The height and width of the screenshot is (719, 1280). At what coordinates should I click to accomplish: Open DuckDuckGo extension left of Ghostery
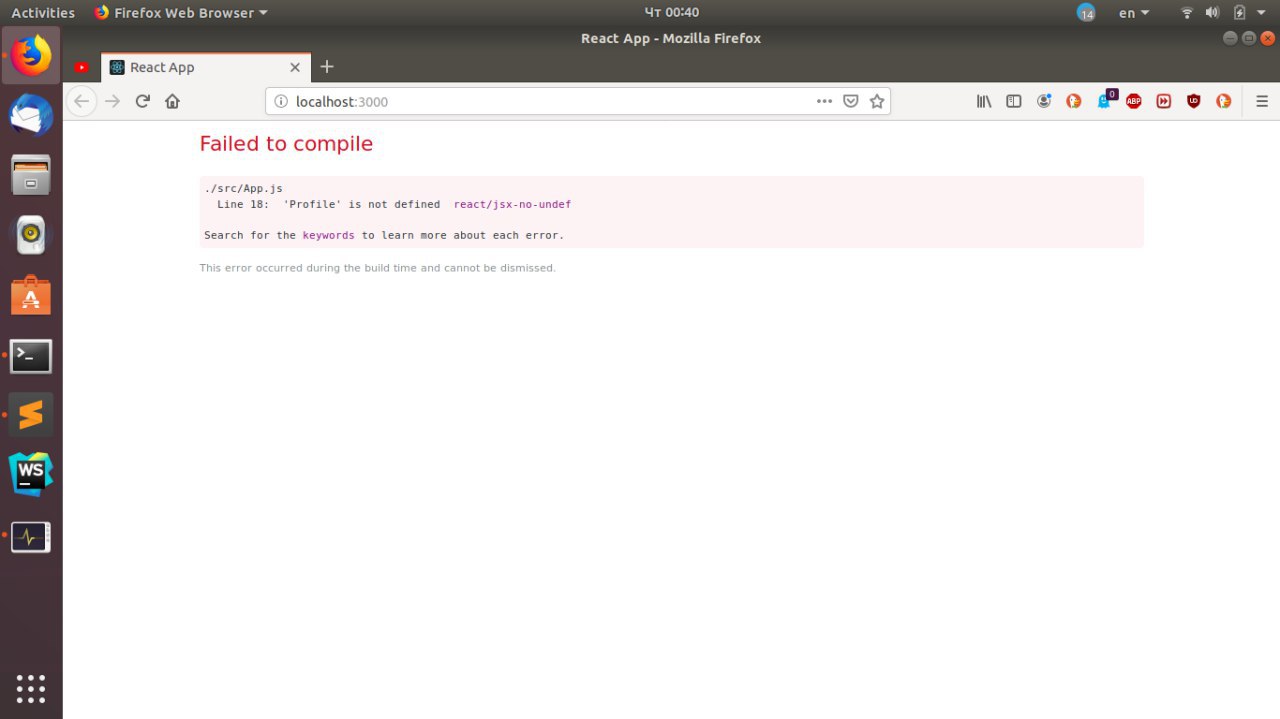pos(1074,101)
